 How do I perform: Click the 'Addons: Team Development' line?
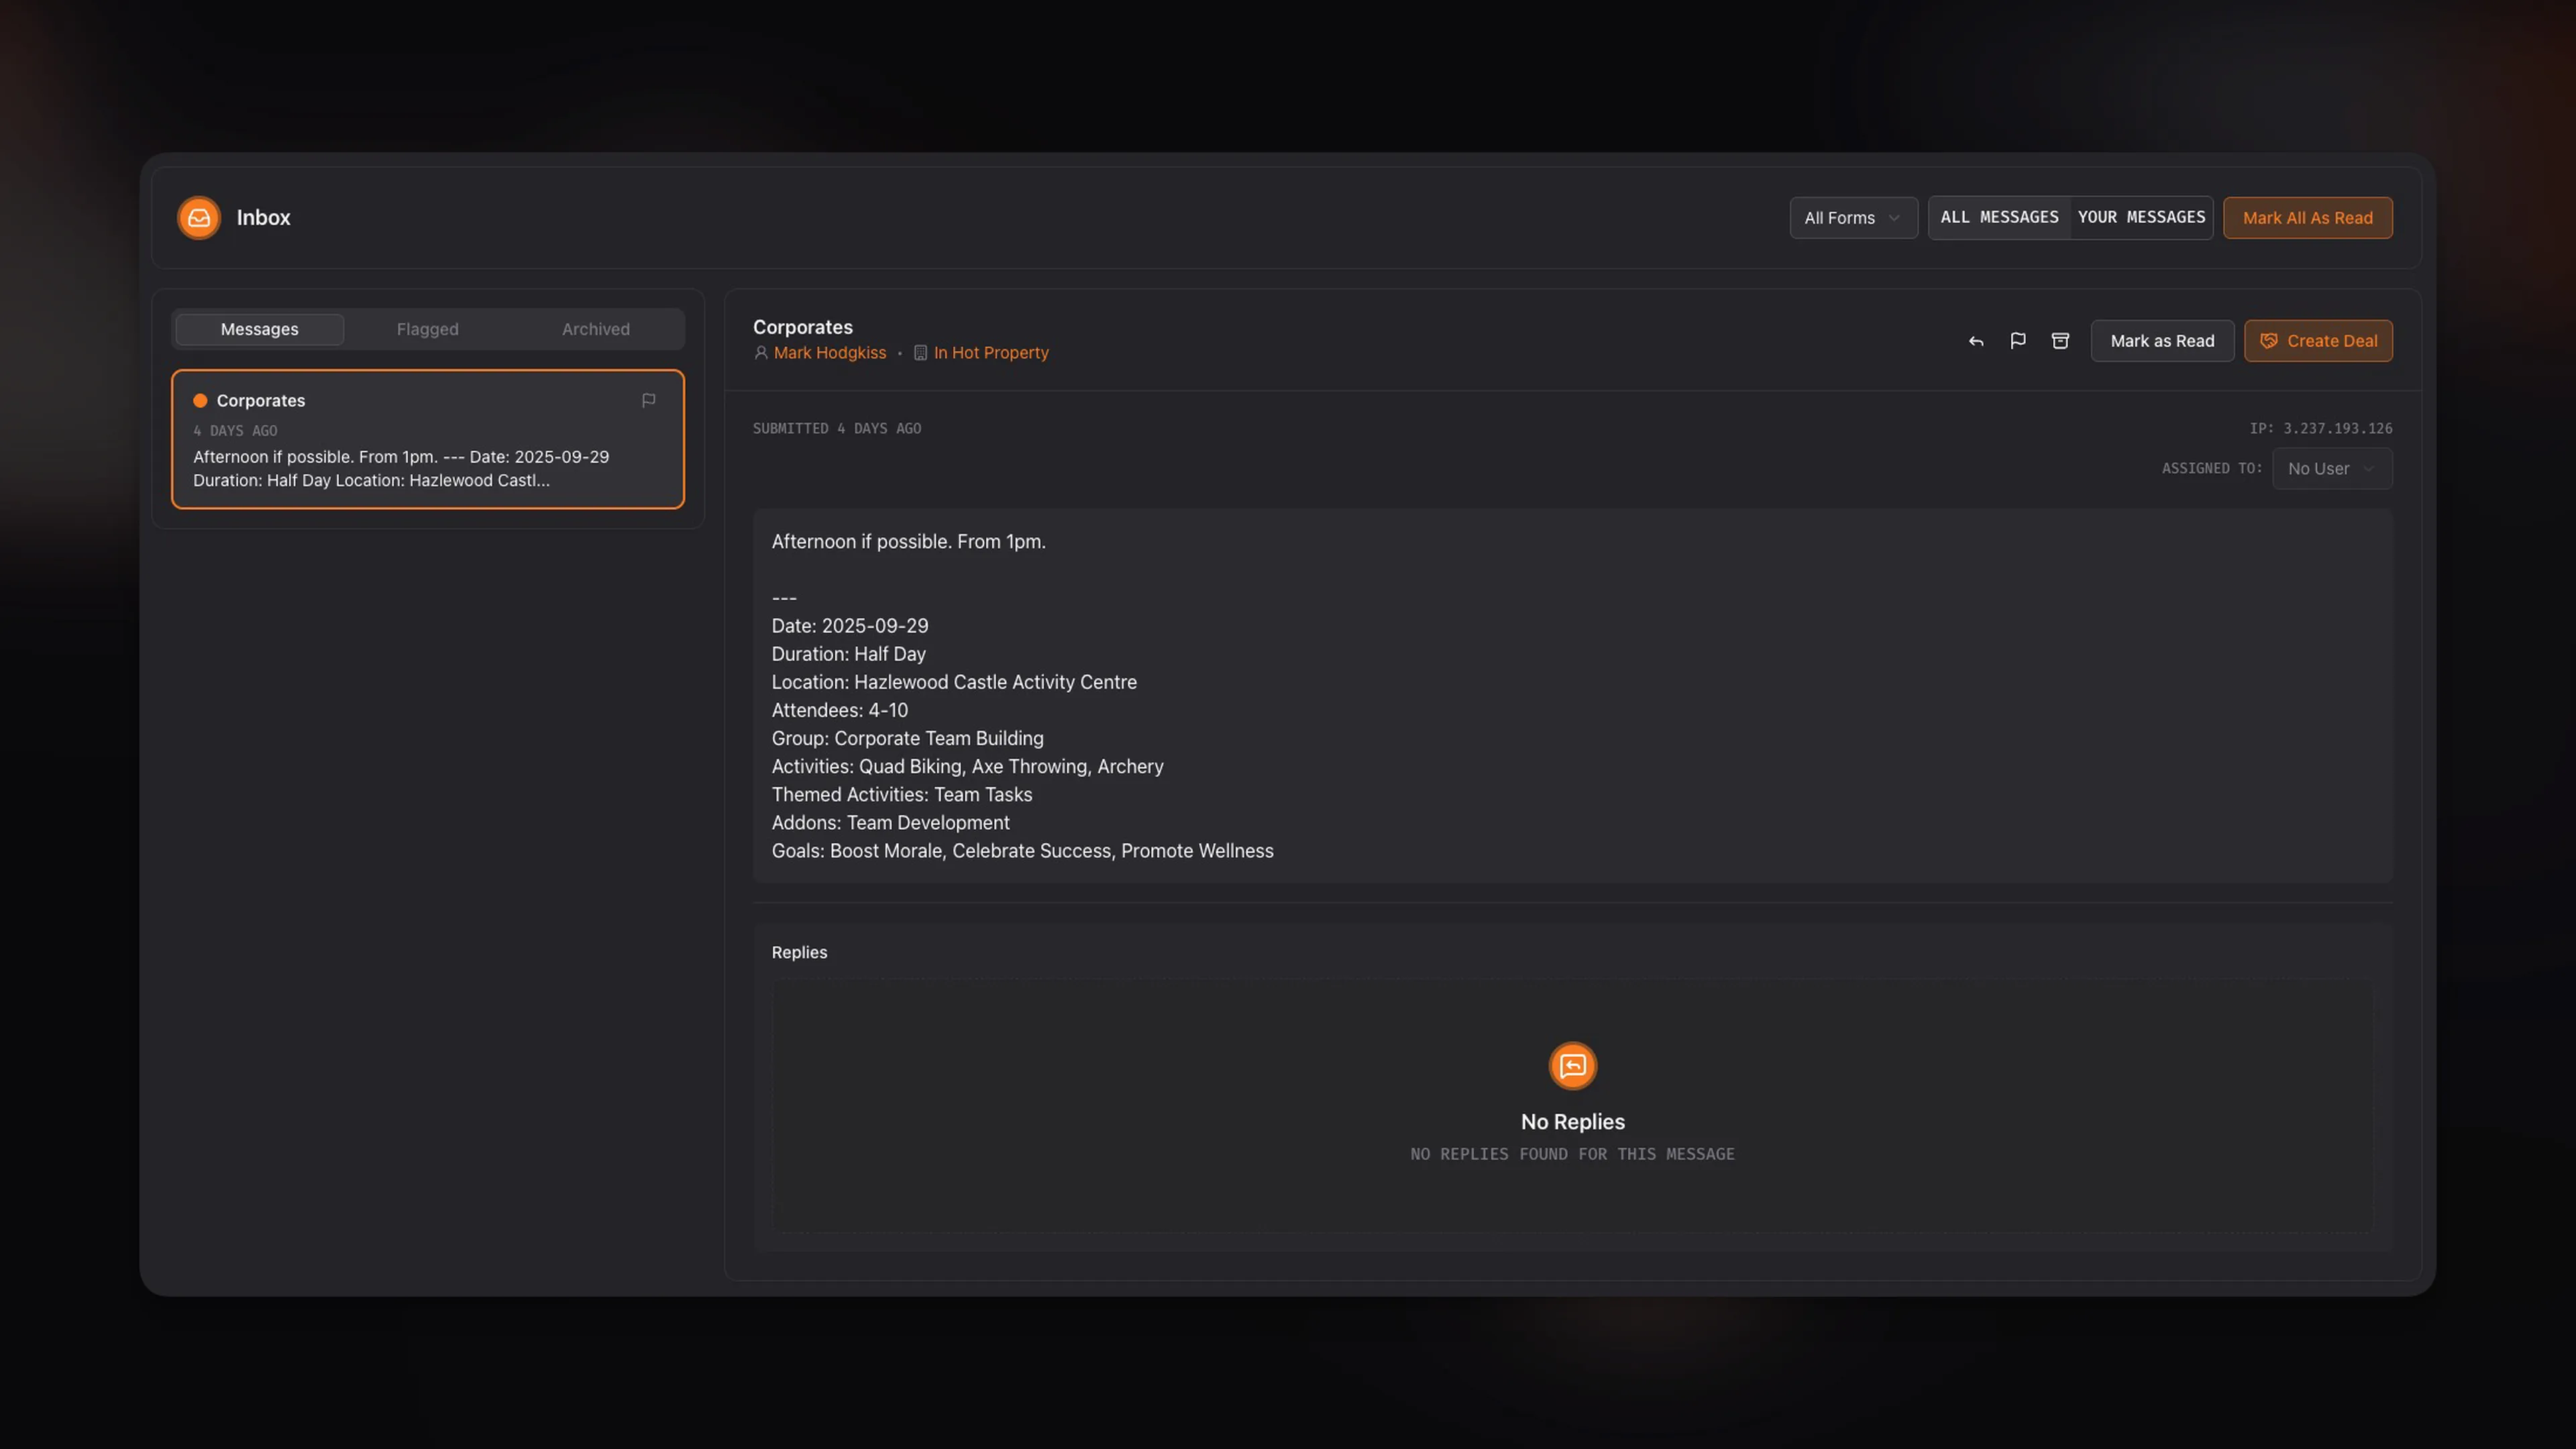point(891,822)
